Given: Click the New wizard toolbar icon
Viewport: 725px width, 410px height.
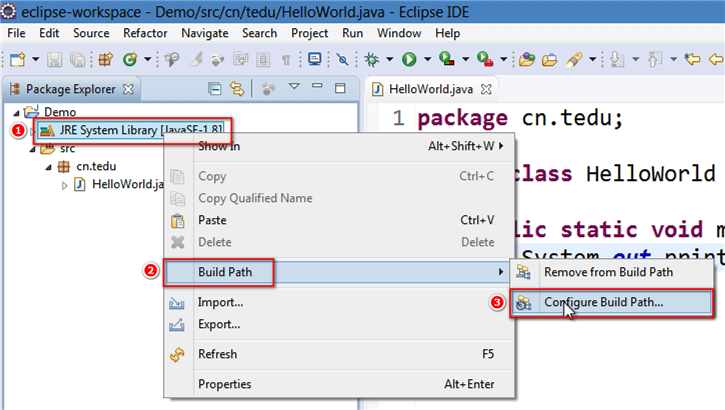Looking at the screenshot, I should pyautogui.click(x=18, y=59).
